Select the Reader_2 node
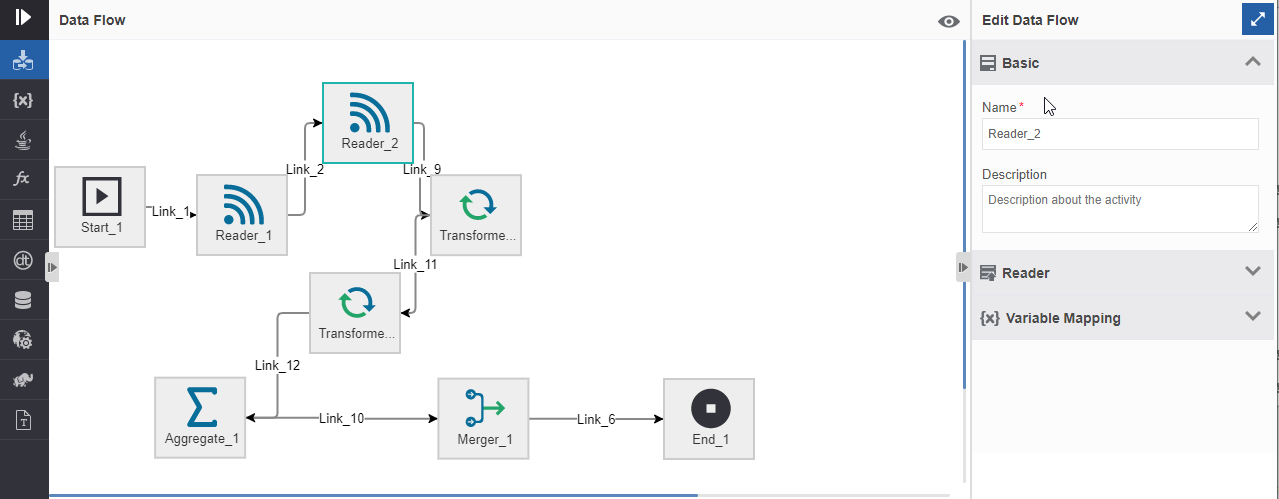 (x=368, y=123)
